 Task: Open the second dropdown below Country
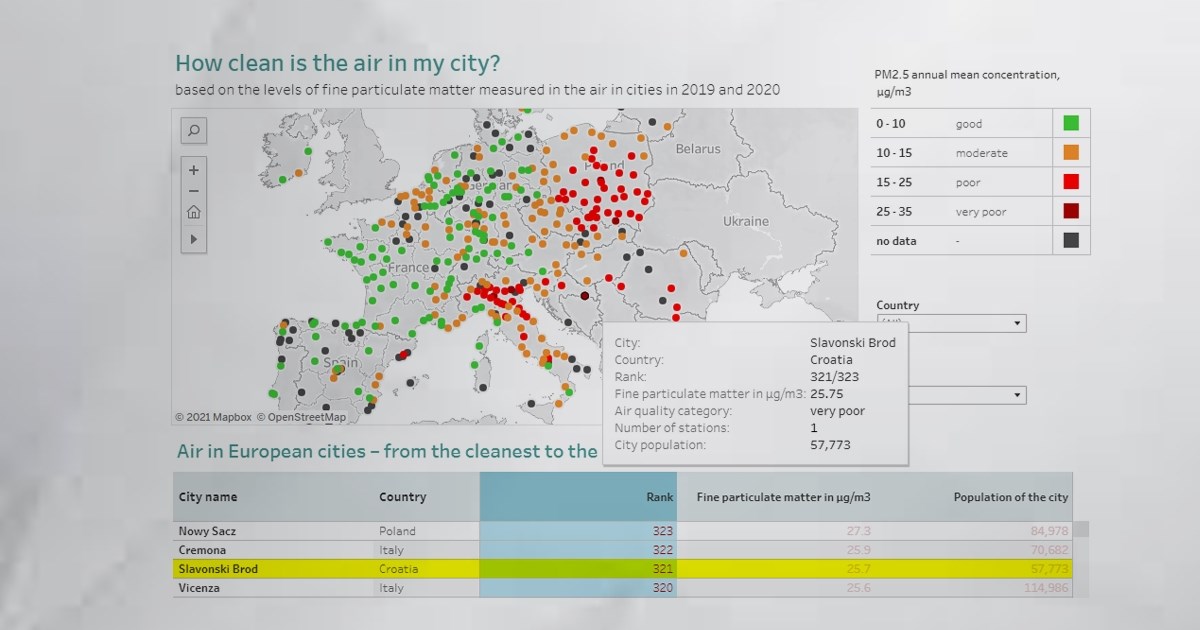(1017, 396)
